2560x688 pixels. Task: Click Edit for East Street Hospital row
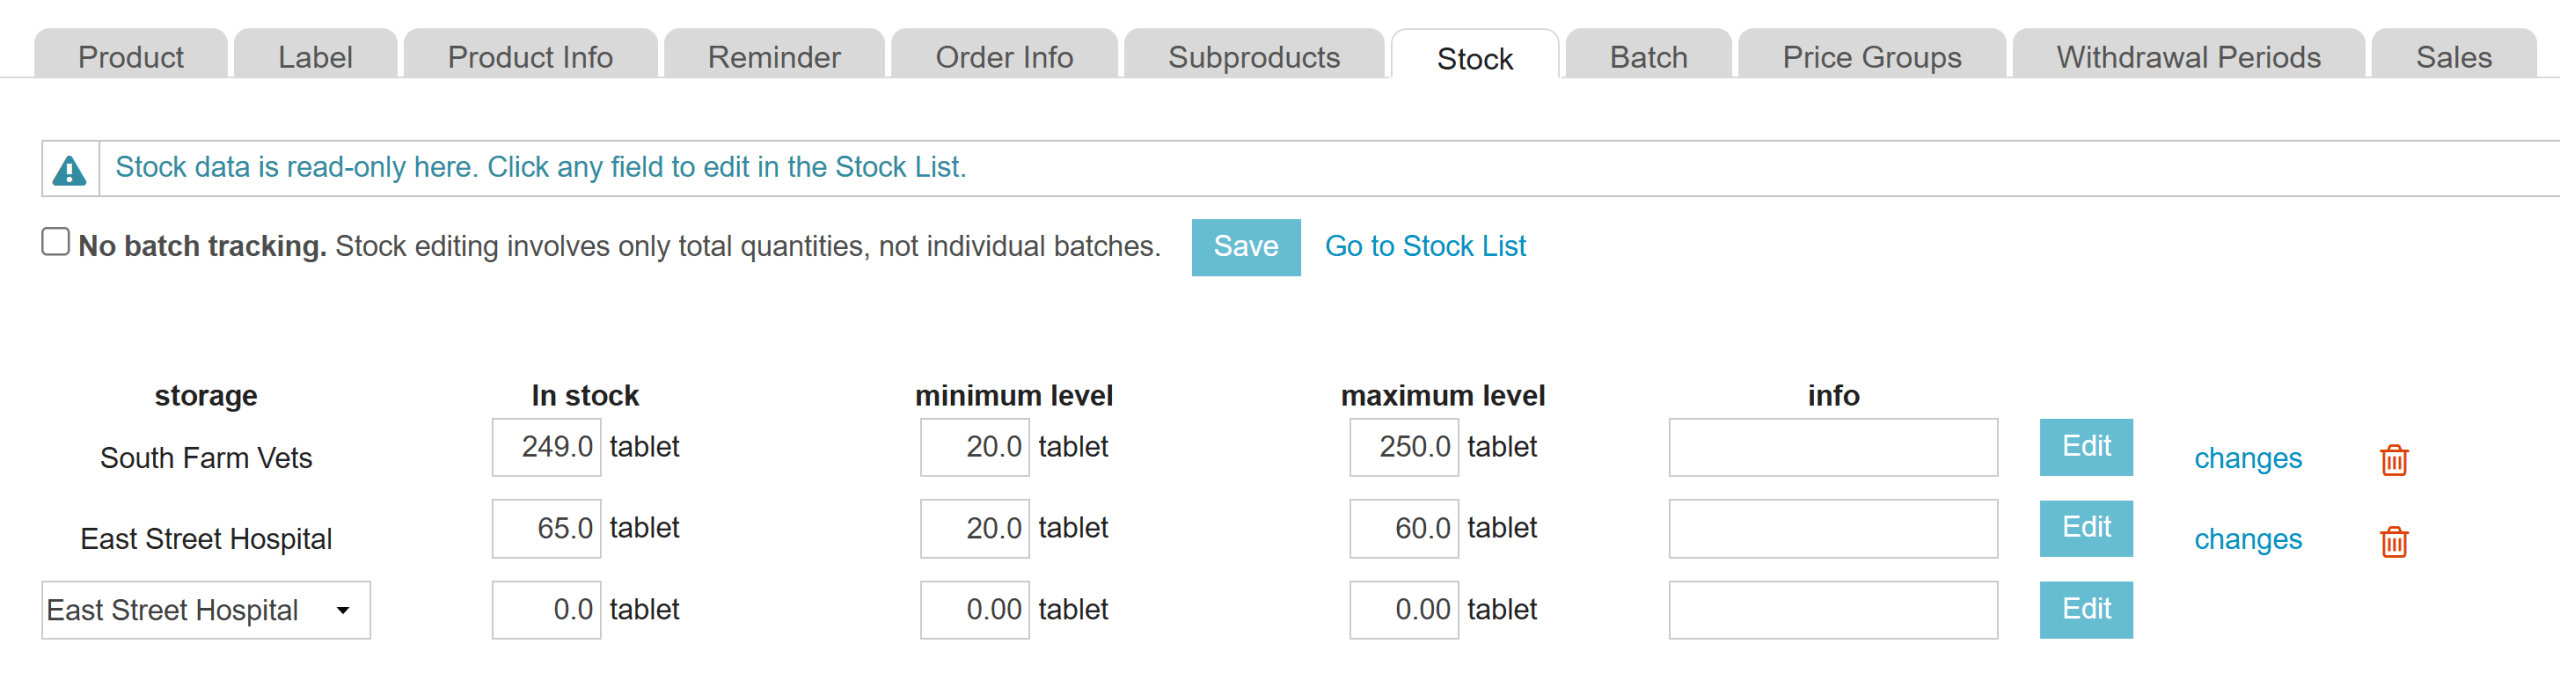coord(2086,528)
